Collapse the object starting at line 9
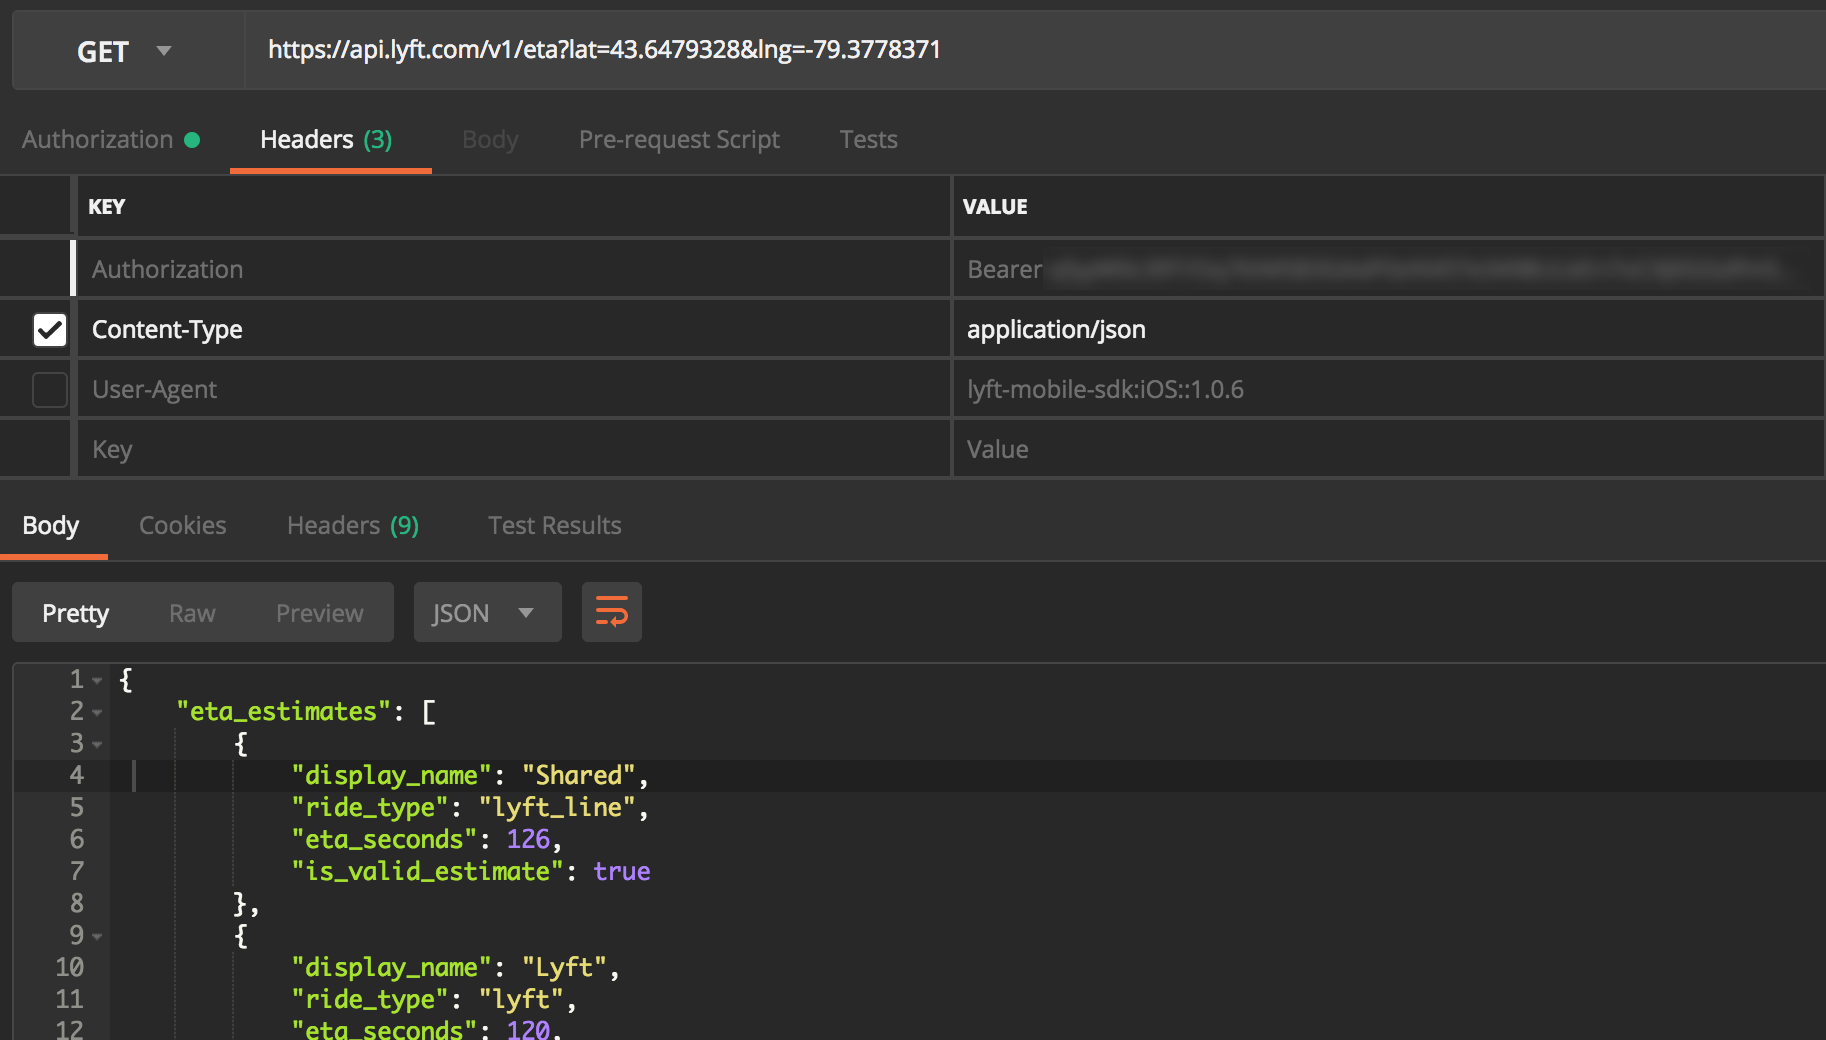Viewport: 1826px width, 1040px height. click(97, 936)
